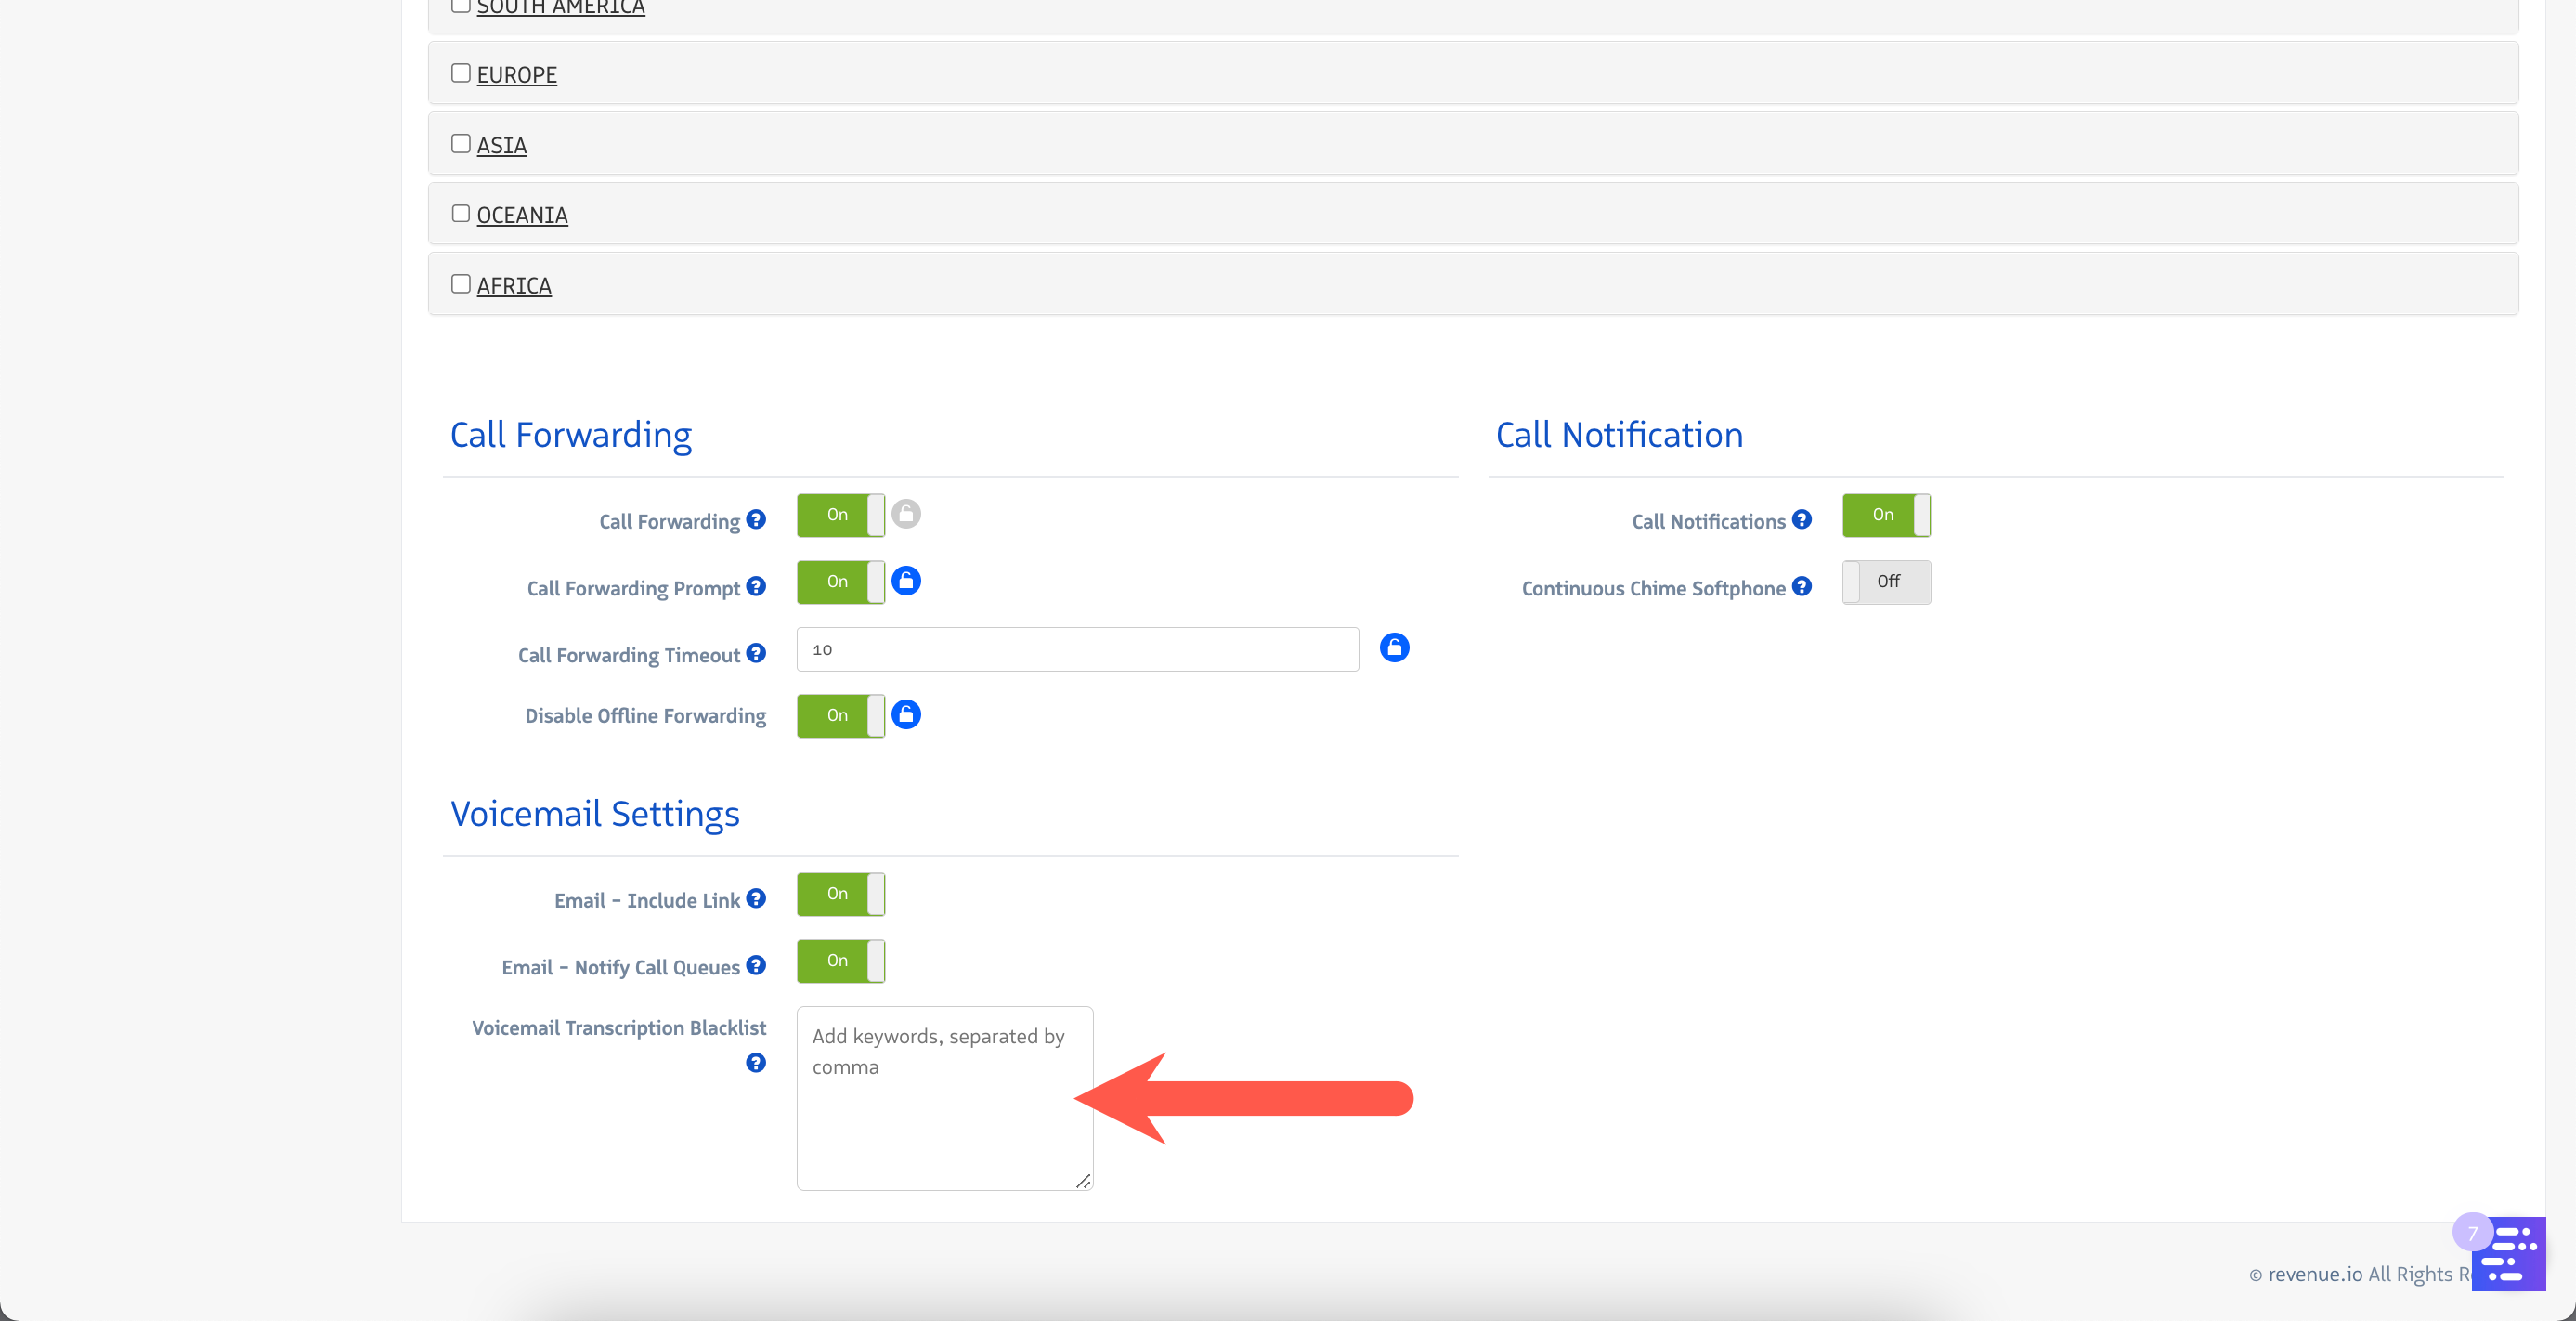This screenshot has width=2576, height=1321.
Task: Click lock icon beside Call Forwarding Timeout field
Action: 1394,648
